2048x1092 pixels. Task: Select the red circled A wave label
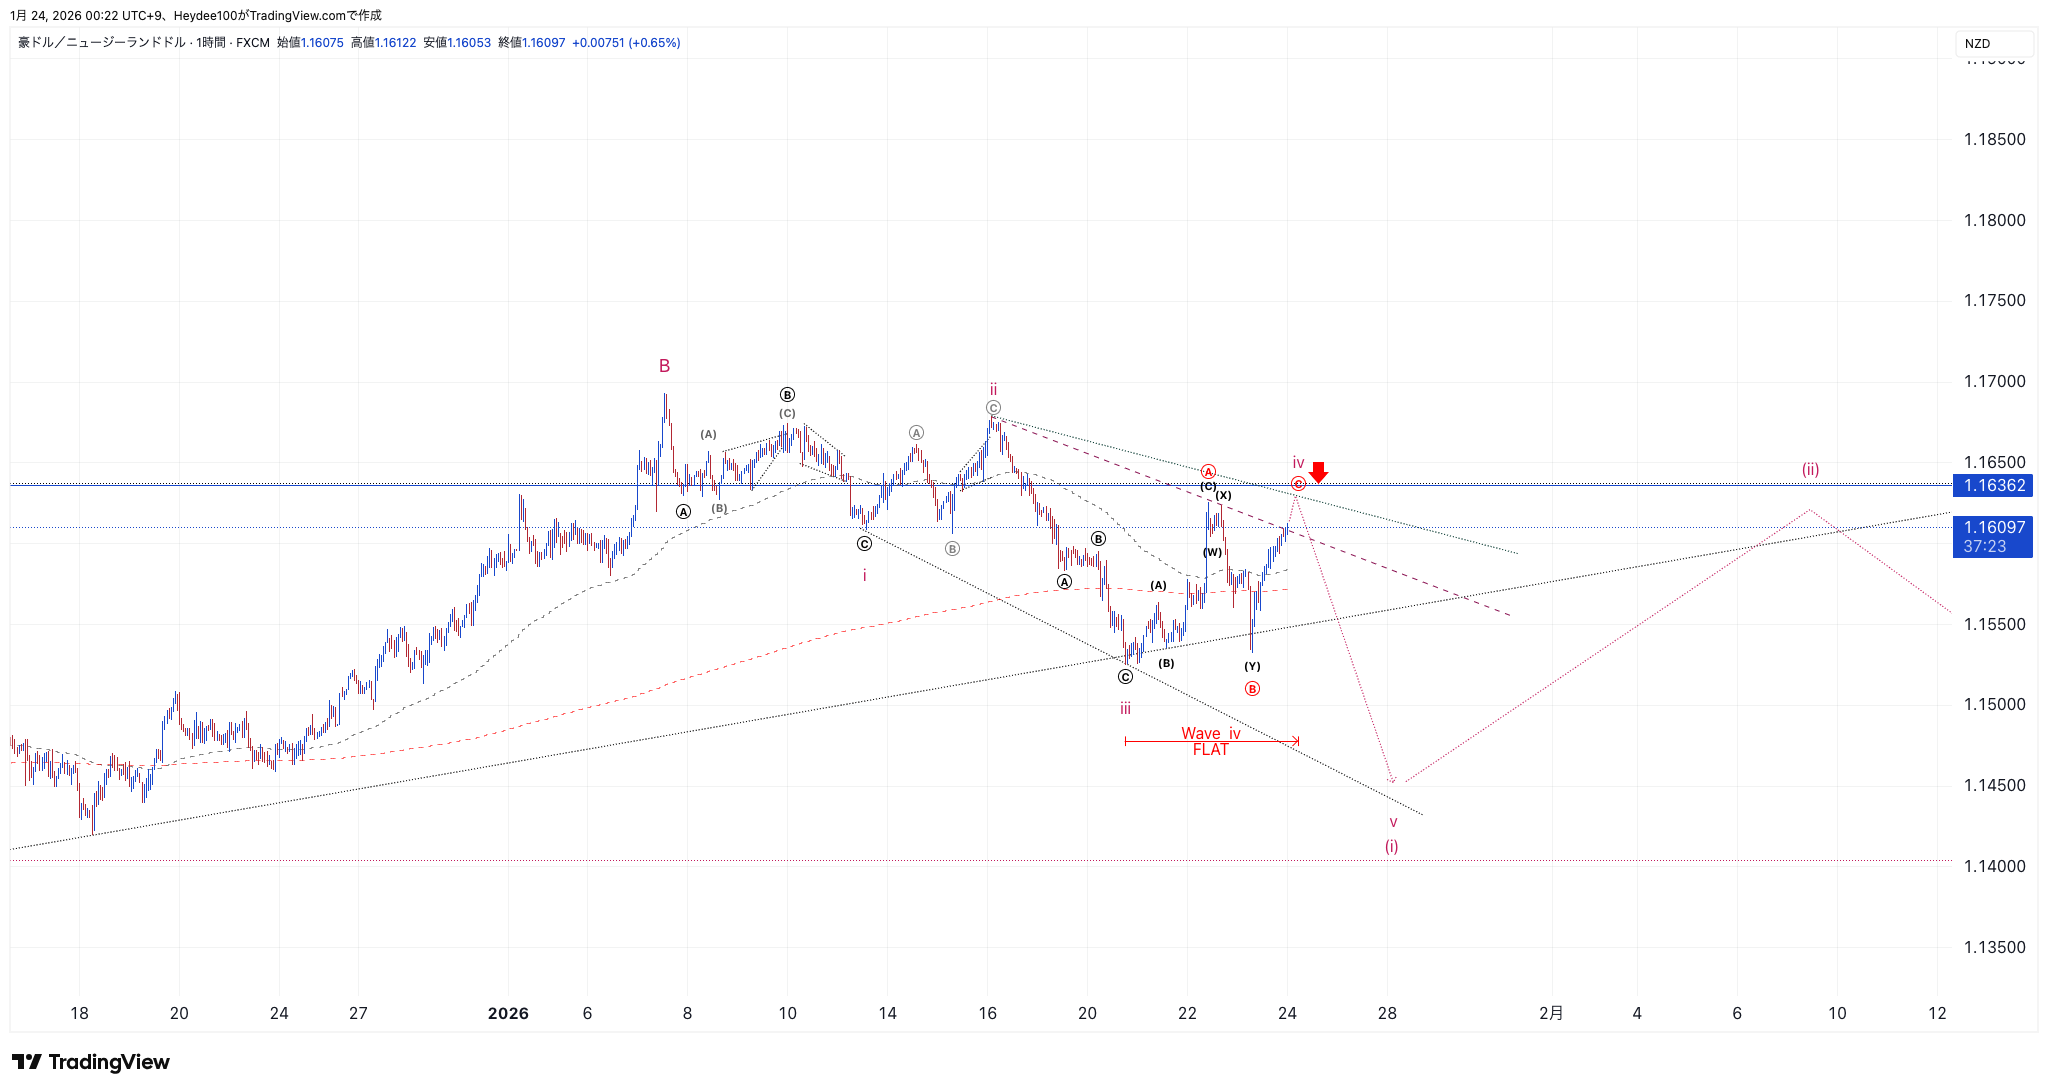point(1208,471)
